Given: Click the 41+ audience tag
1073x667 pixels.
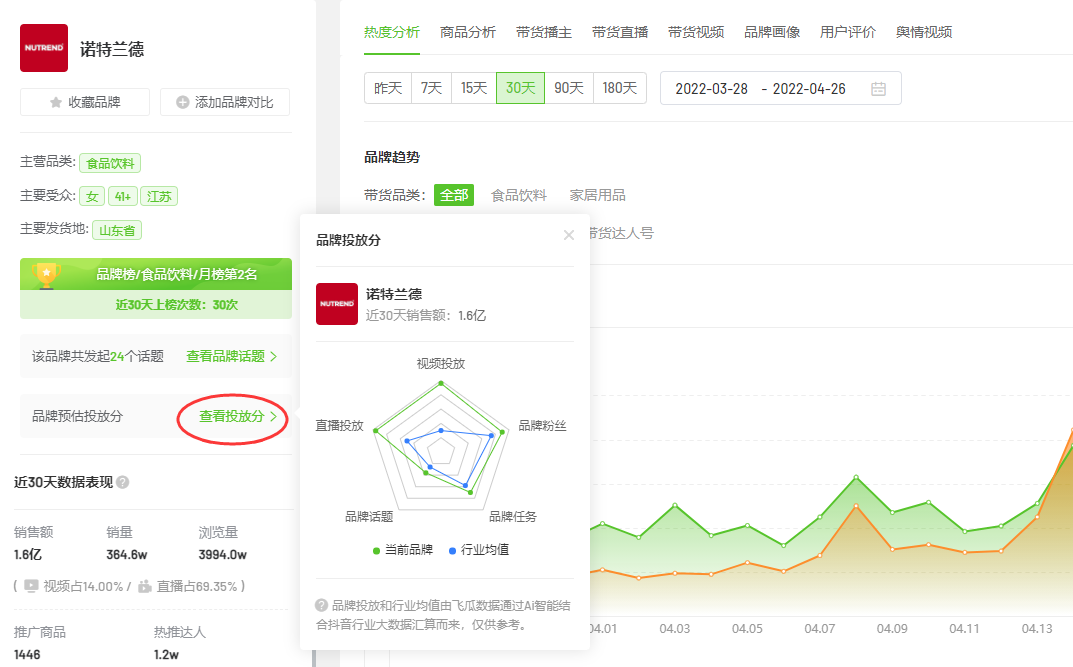Looking at the screenshot, I should click(122, 197).
